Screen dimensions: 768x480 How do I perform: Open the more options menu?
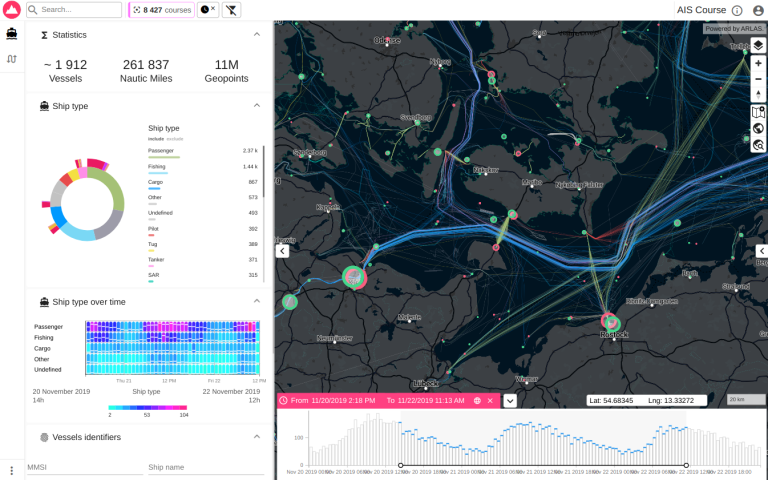(11, 471)
